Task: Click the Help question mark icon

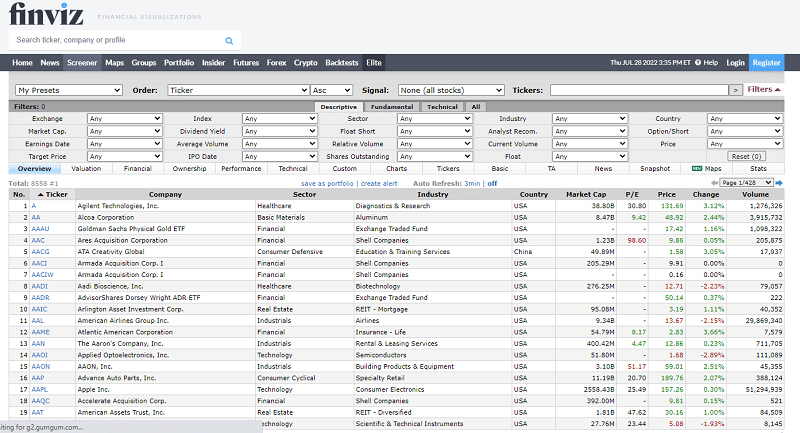Action: (697, 63)
